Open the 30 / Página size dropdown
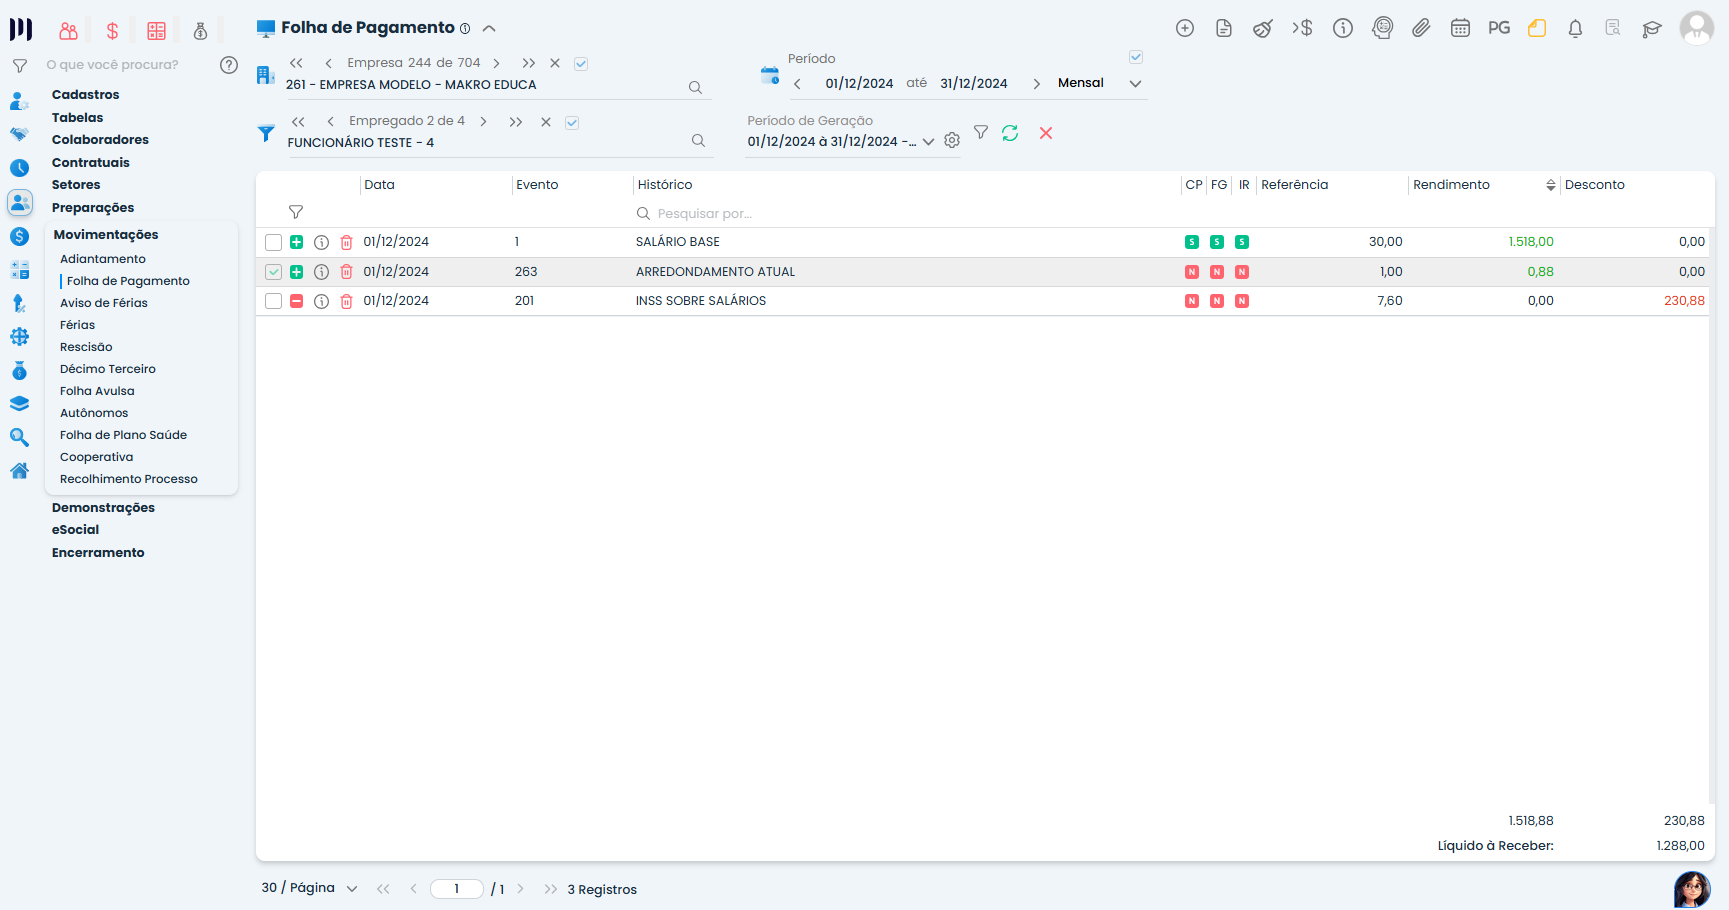Viewport: 1729px width, 910px height. [x=351, y=889]
